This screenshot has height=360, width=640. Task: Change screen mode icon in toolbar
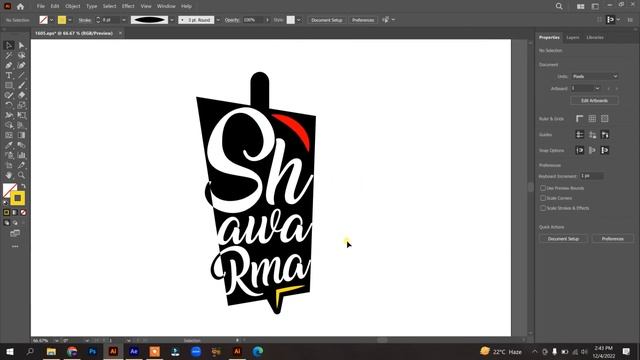[x=15, y=233]
